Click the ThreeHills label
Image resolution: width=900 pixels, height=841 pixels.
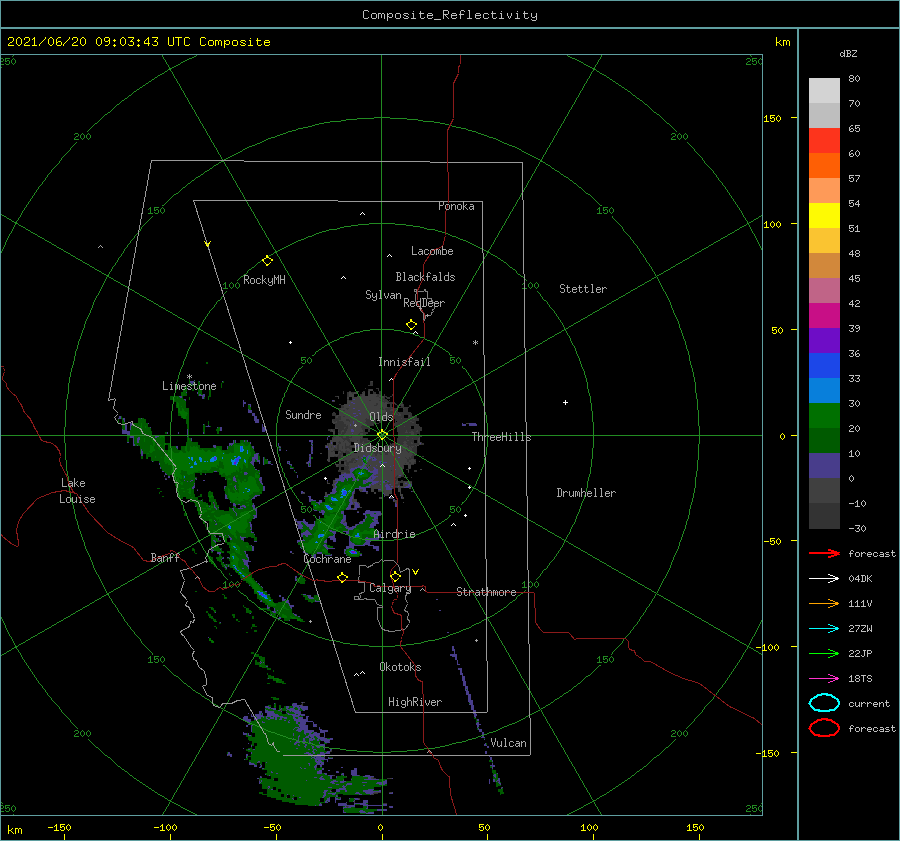pos(501,437)
